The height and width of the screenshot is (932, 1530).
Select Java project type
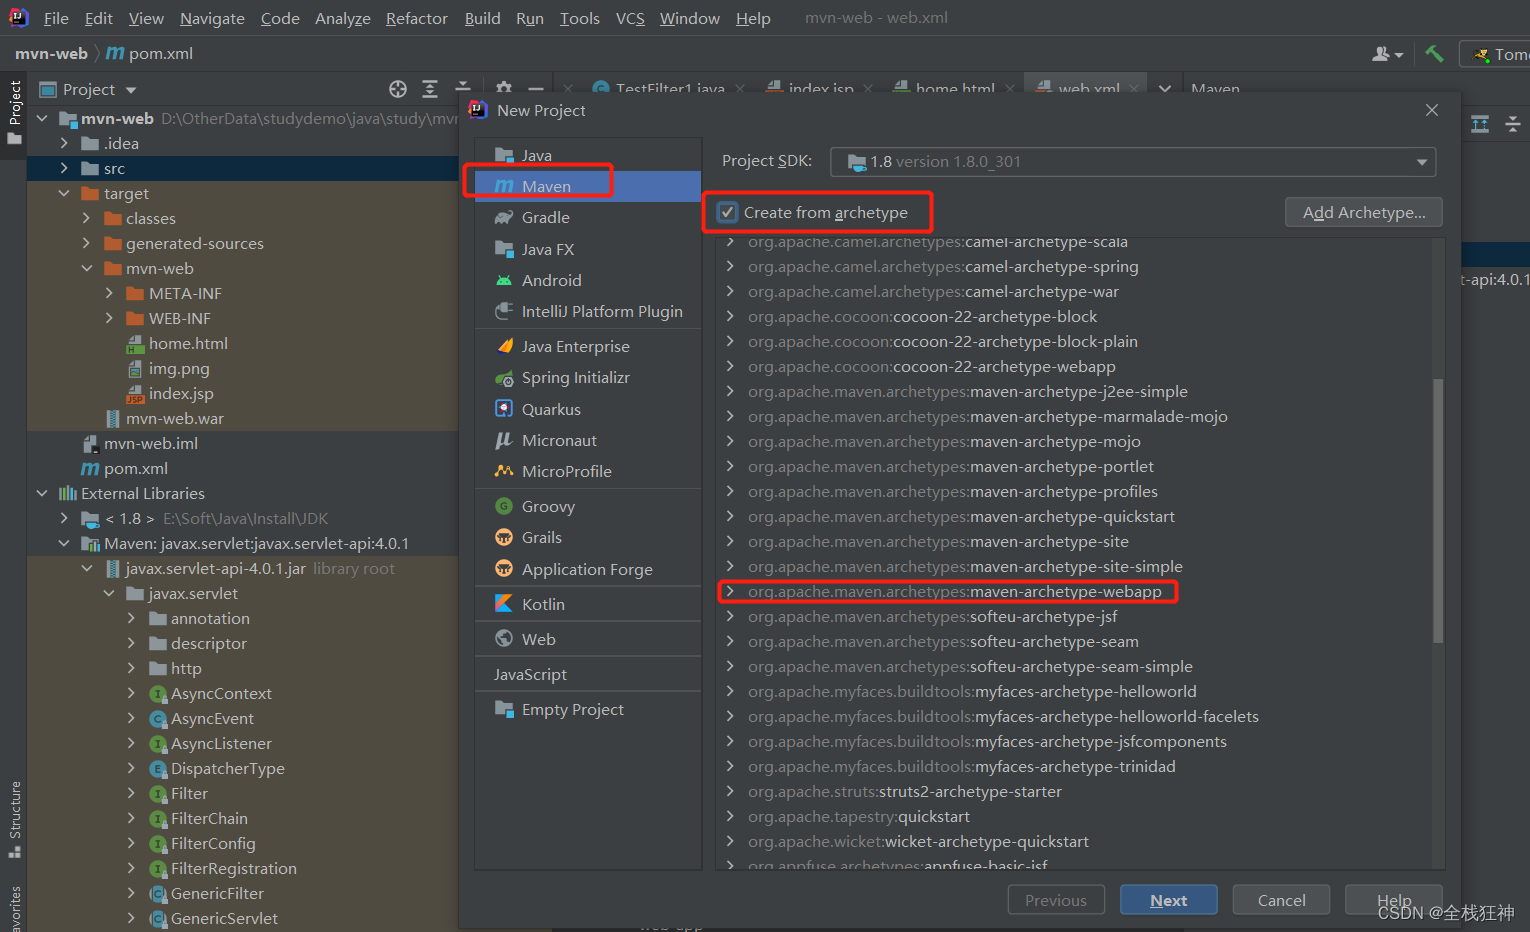pos(588,155)
